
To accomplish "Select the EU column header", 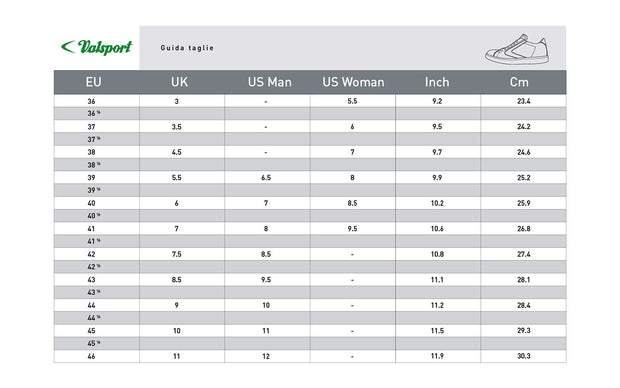I will tap(94, 82).
